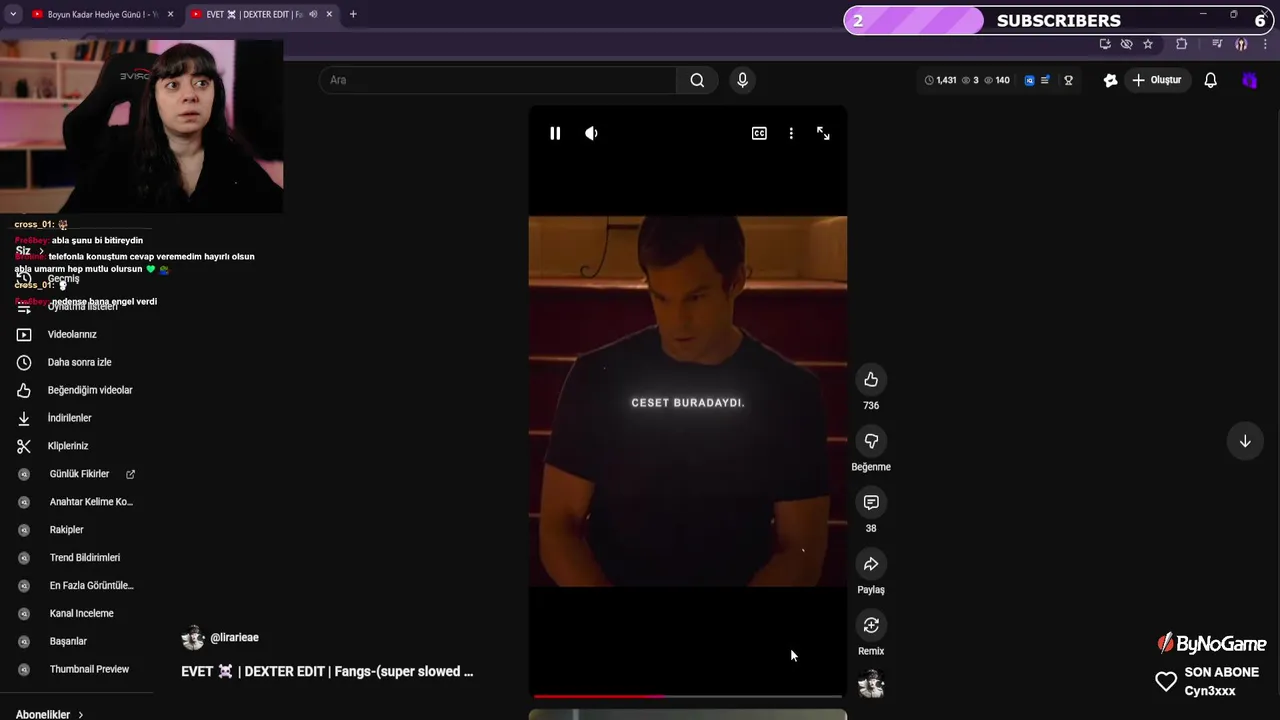Open a new browser tab

pos(353,14)
